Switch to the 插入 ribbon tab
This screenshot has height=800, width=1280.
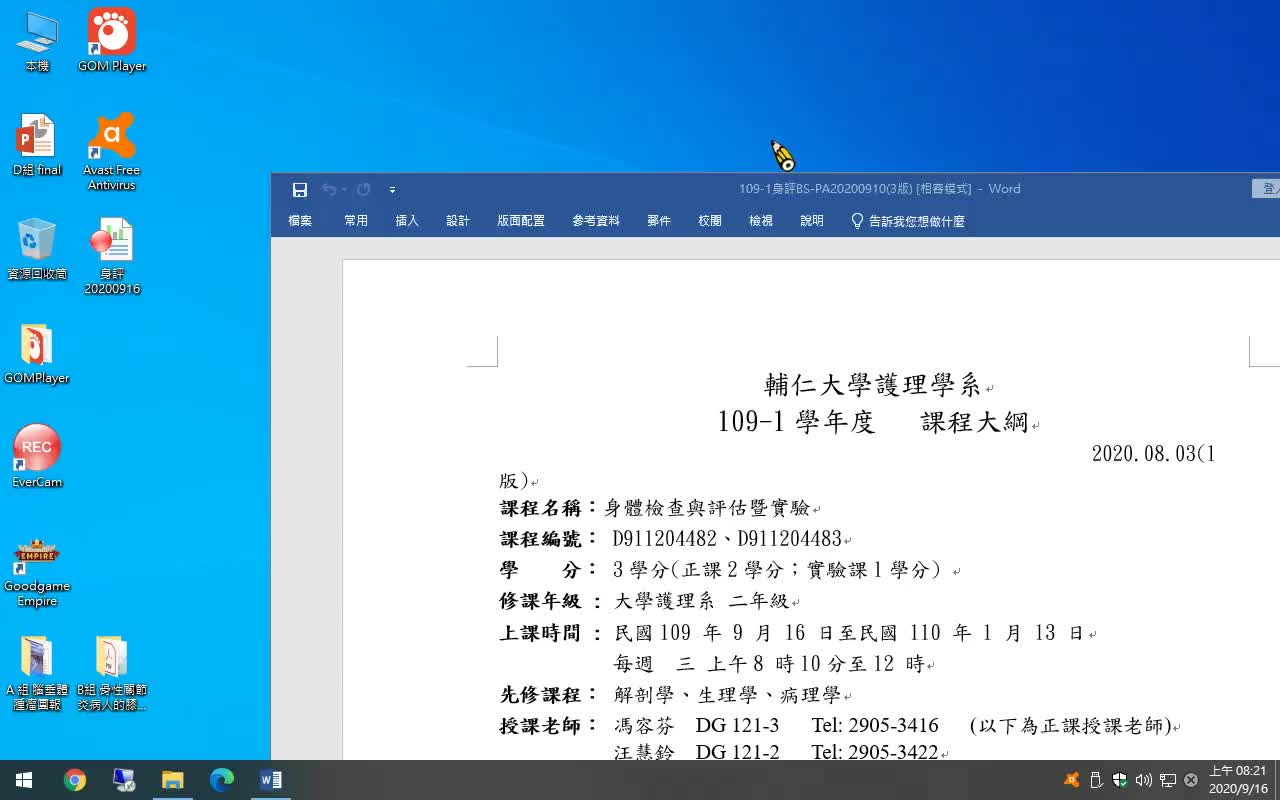406,221
